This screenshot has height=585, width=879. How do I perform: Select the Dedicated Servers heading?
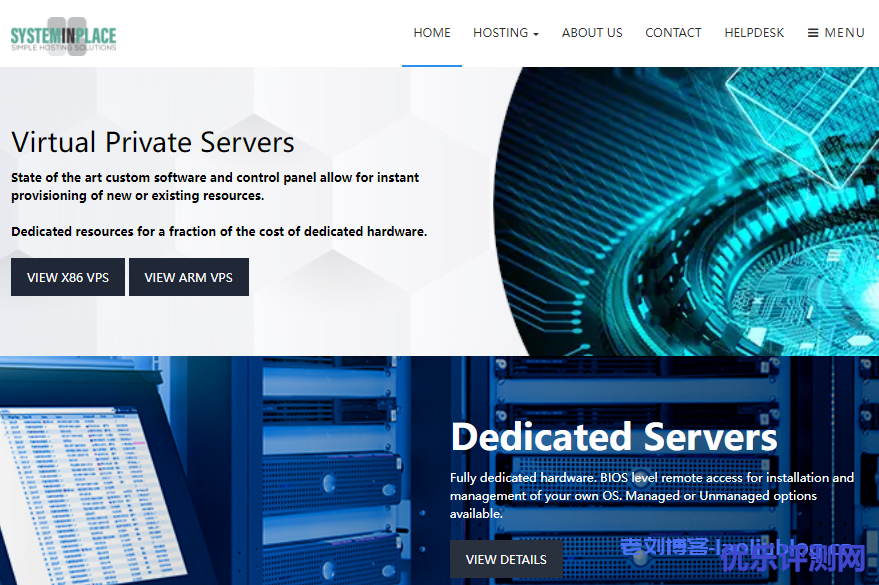point(614,437)
